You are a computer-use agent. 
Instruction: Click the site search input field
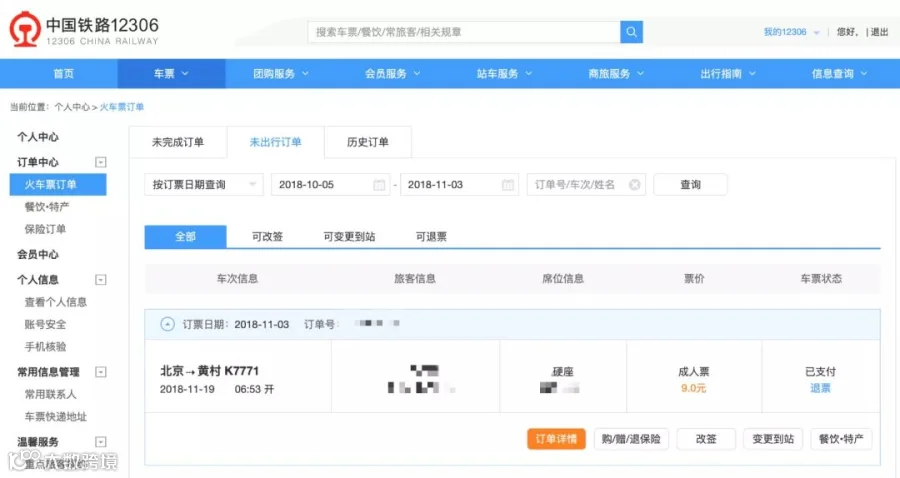[464, 32]
